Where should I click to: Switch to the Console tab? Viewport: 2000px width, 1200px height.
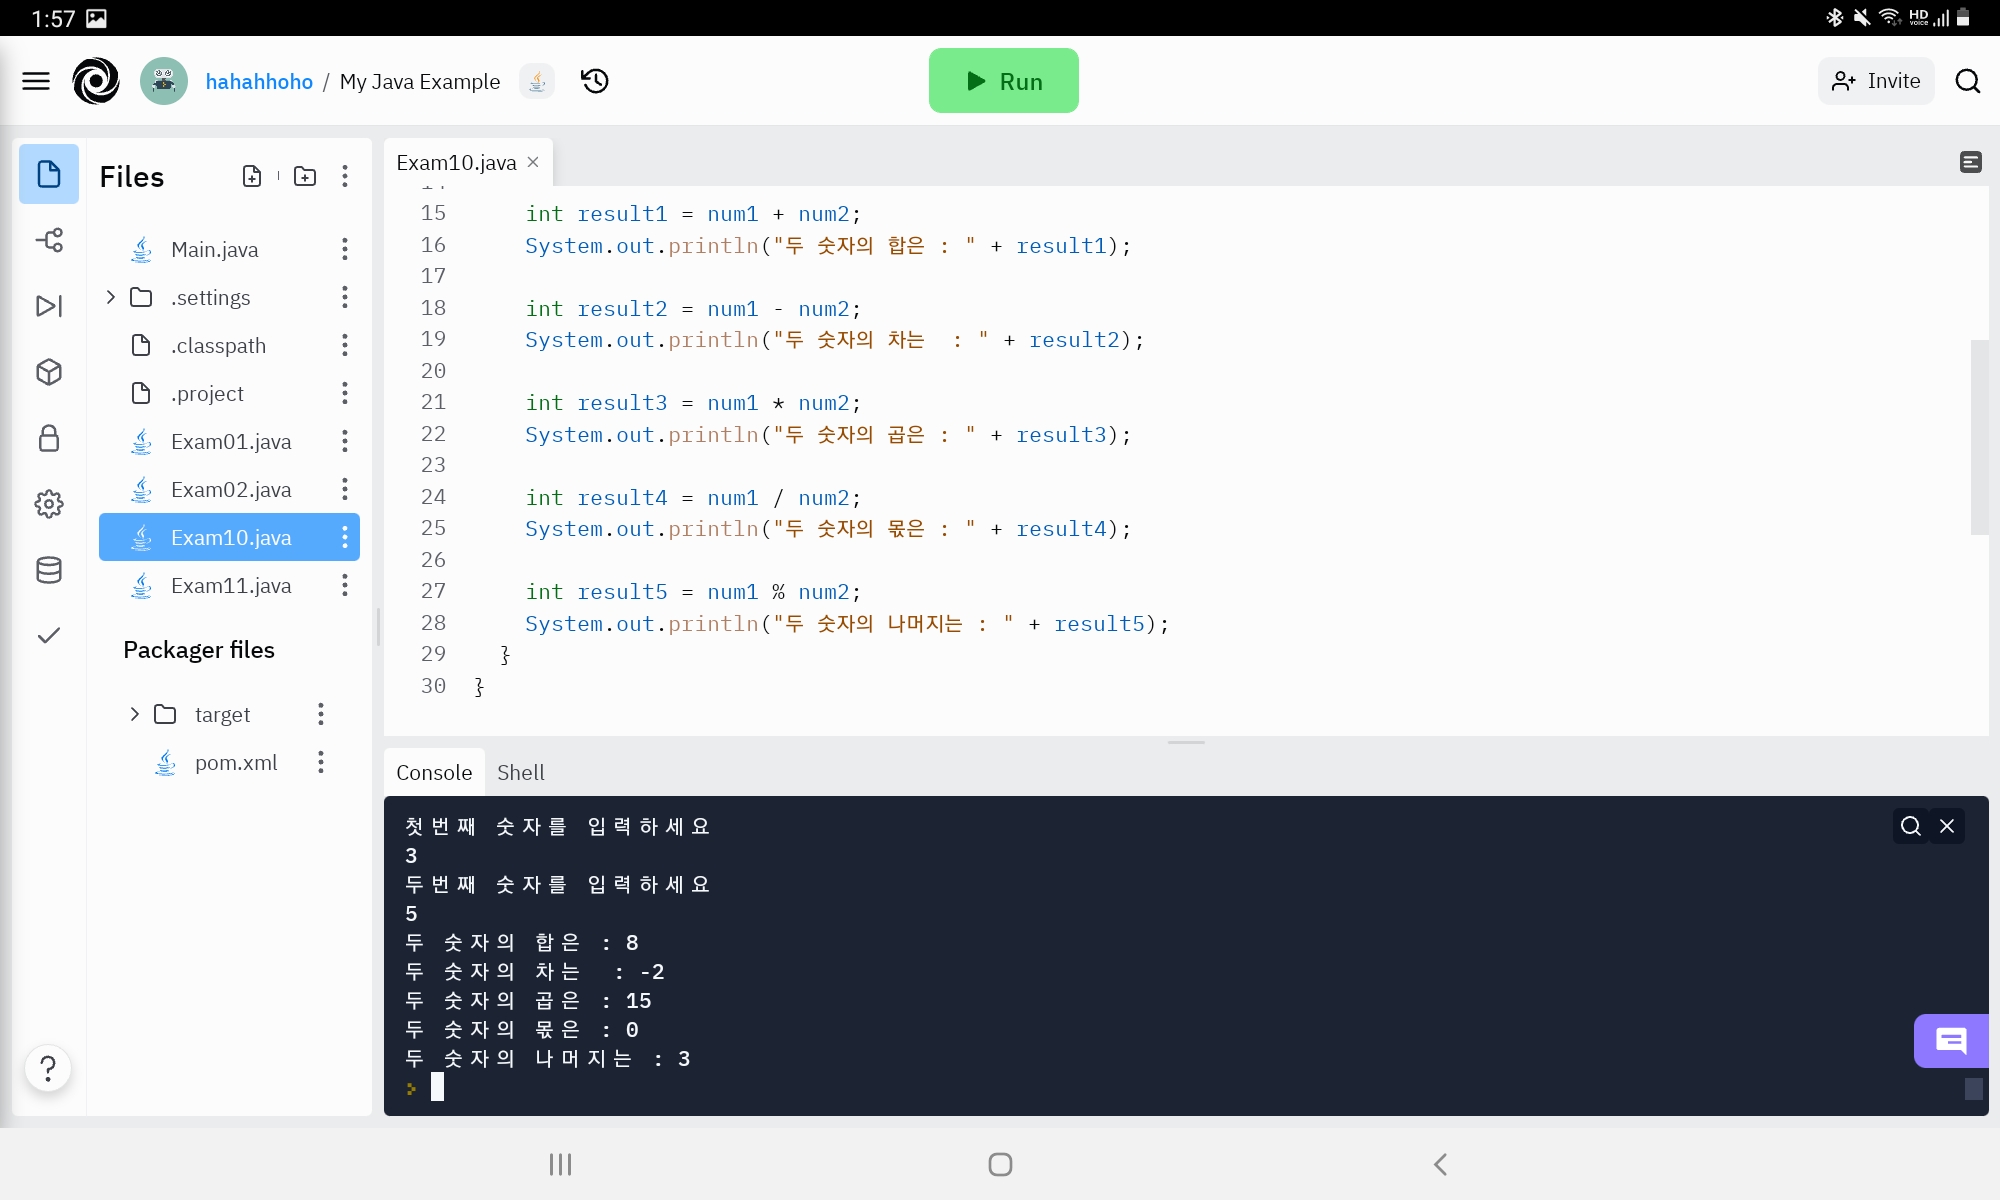434,772
